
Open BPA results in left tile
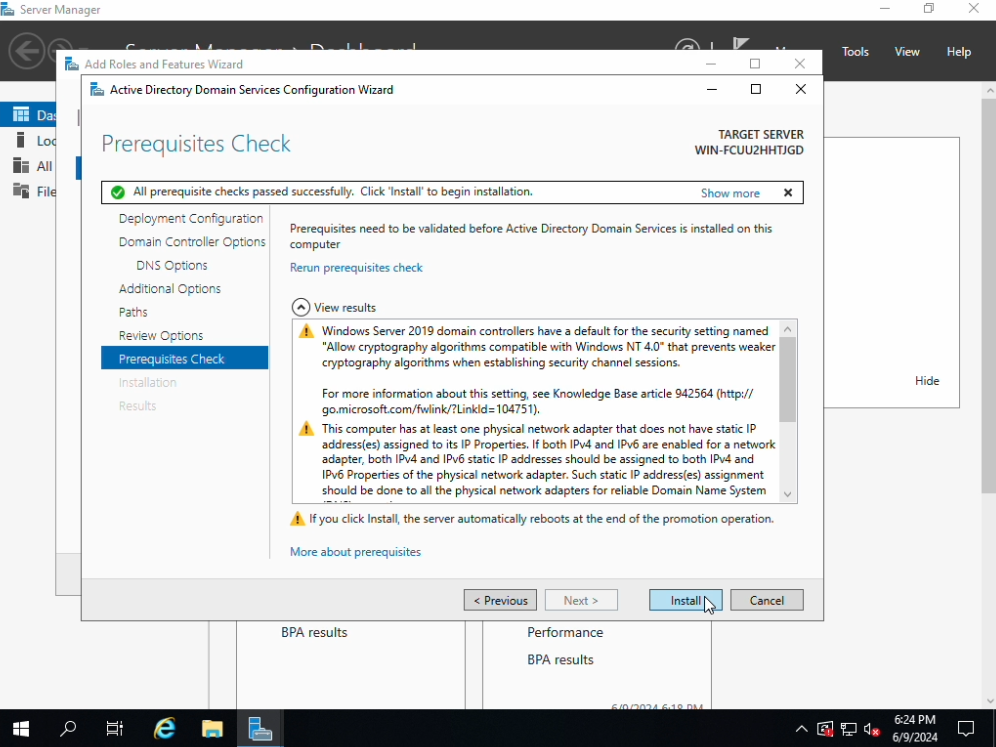(x=314, y=633)
